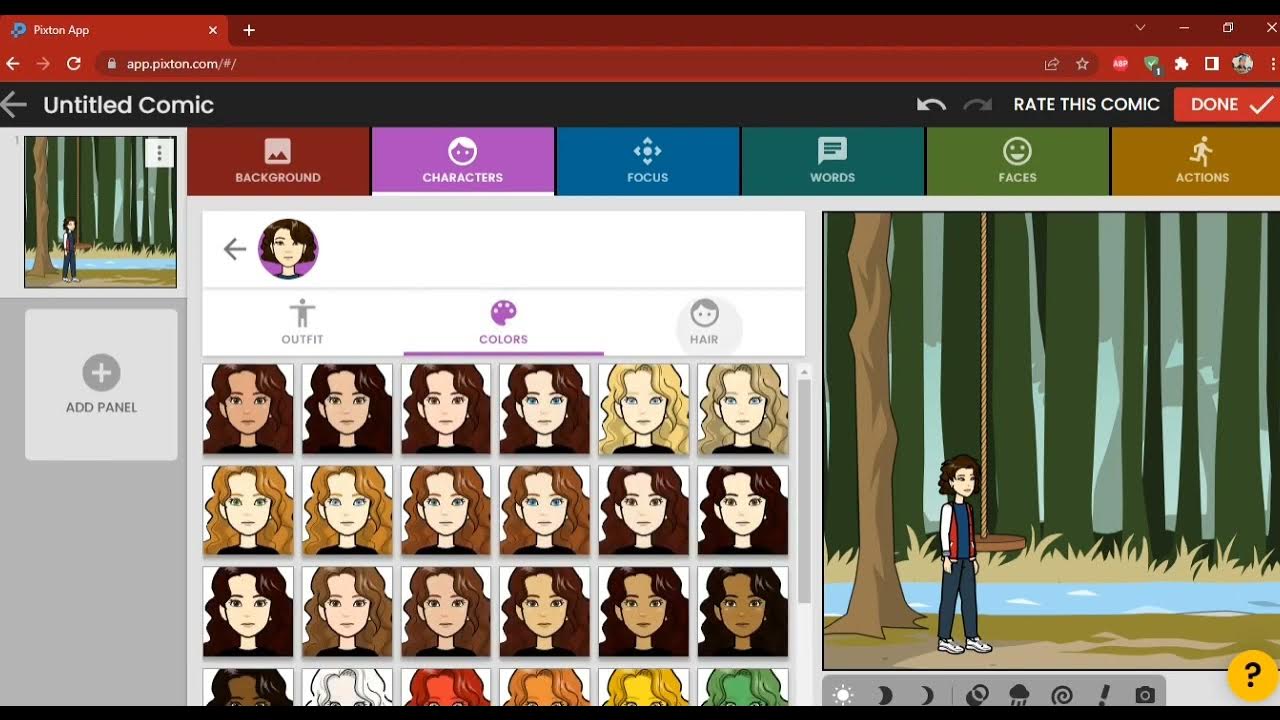1280x720 pixels.
Task: Click RATE THIS COMIC
Action: (1086, 104)
